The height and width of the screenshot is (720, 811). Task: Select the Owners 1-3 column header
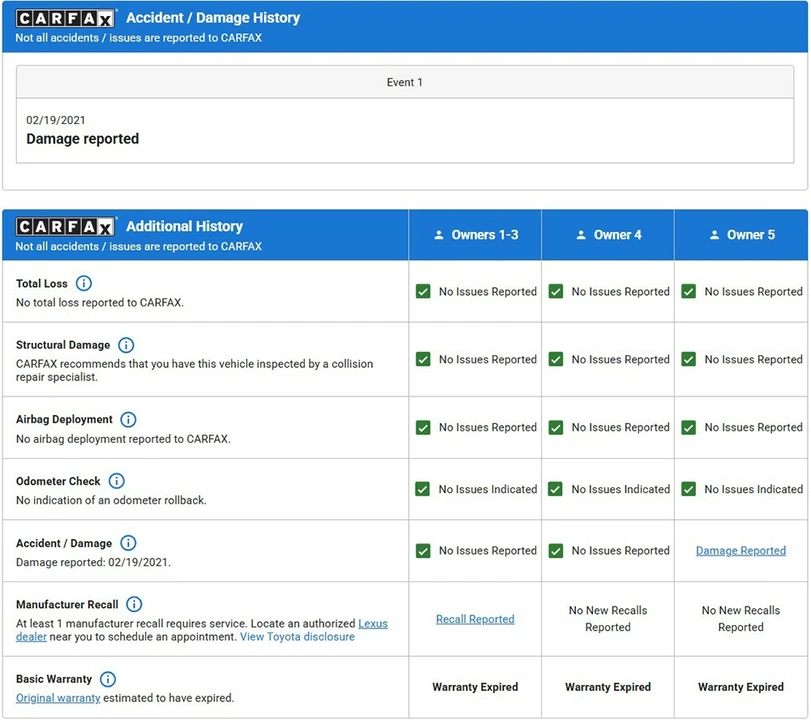pyautogui.click(x=475, y=235)
